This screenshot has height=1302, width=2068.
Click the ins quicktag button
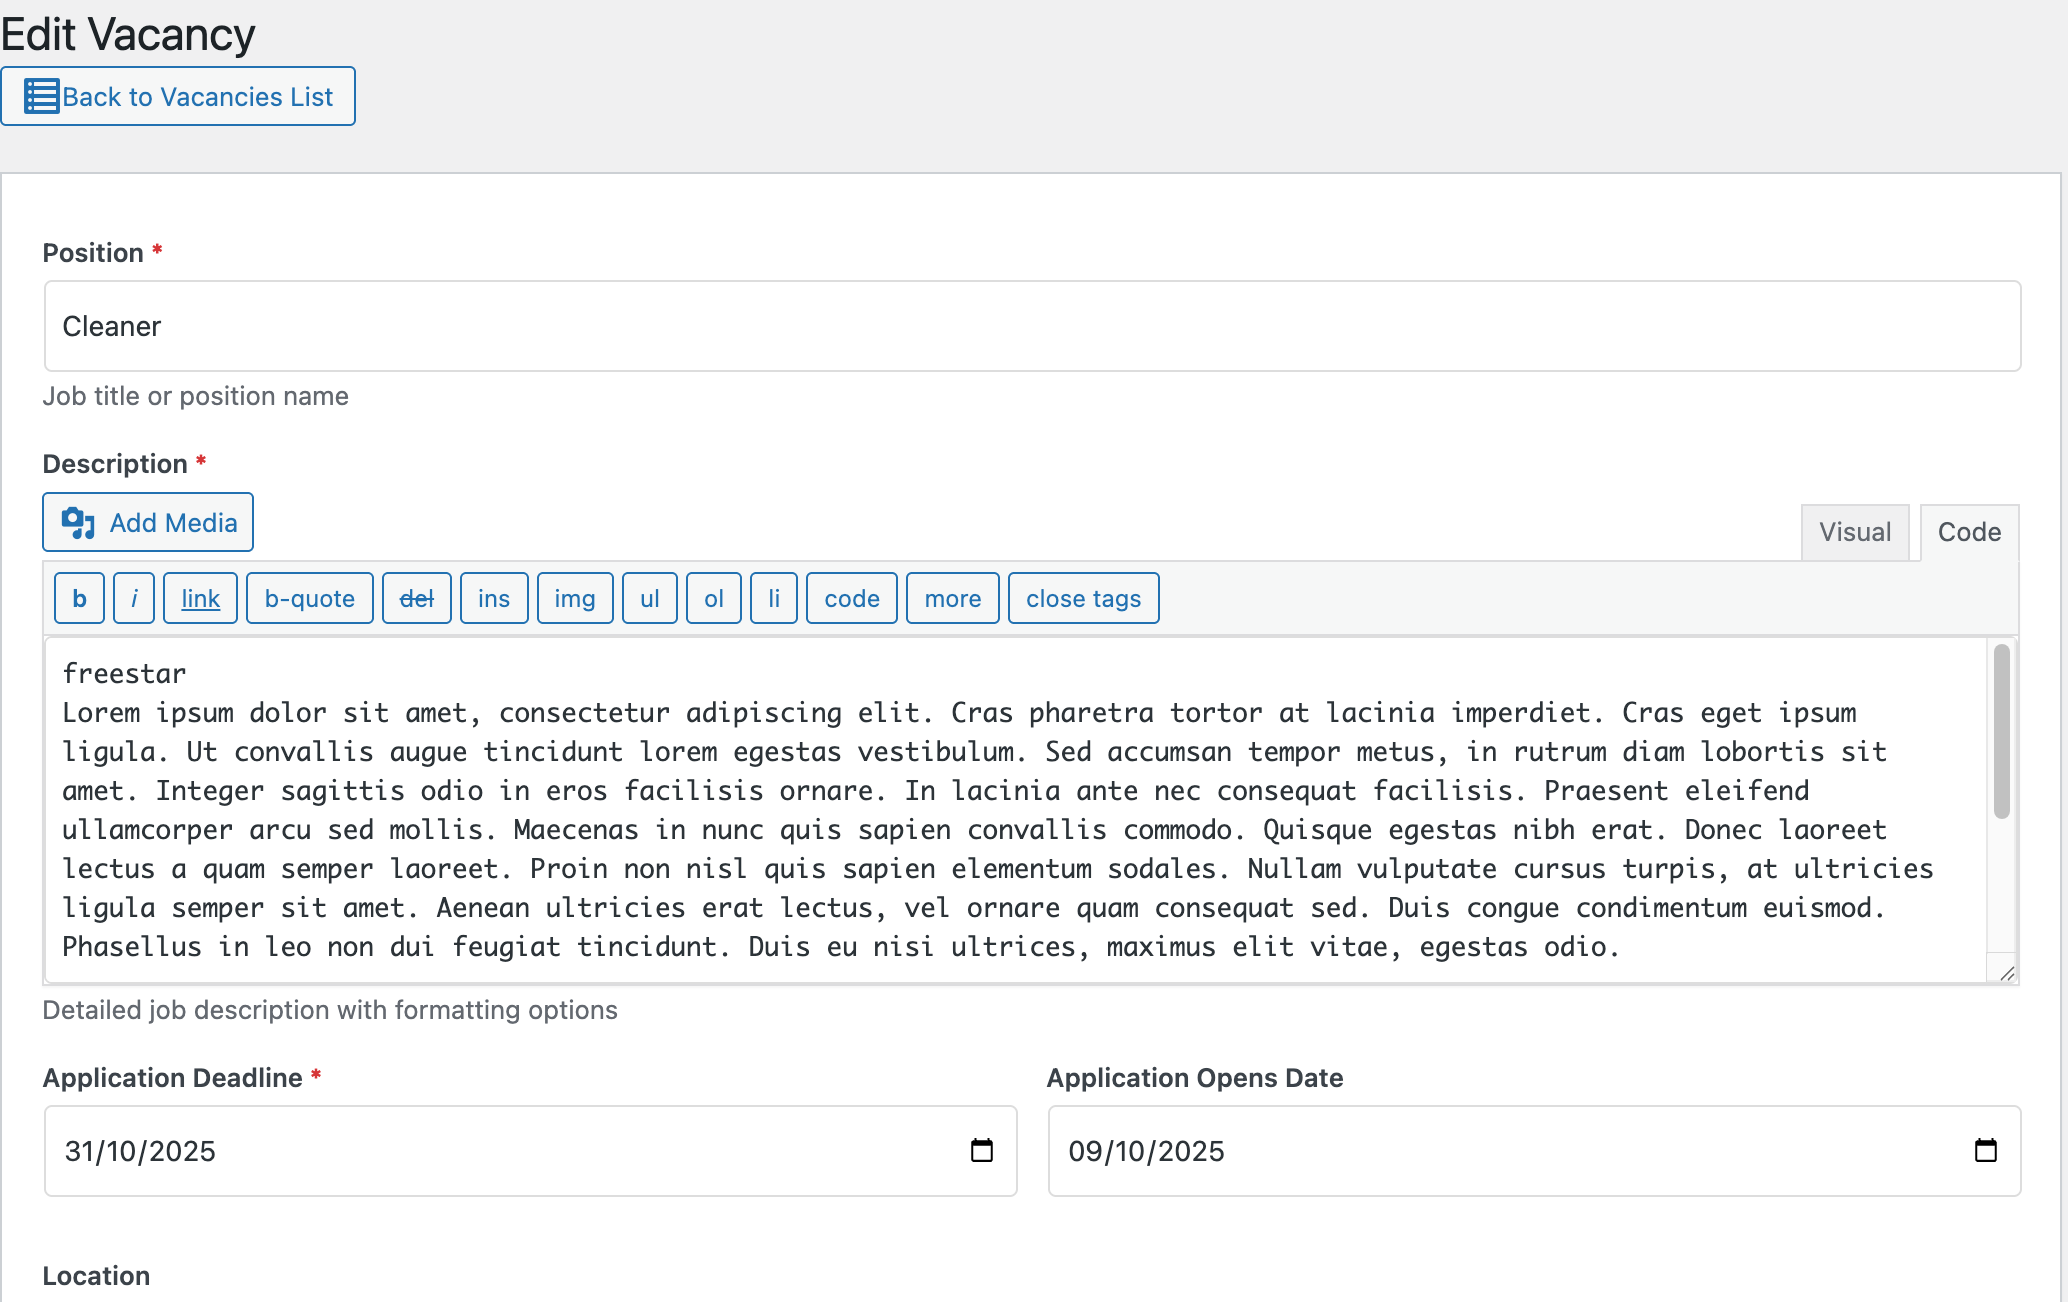(493, 598)
